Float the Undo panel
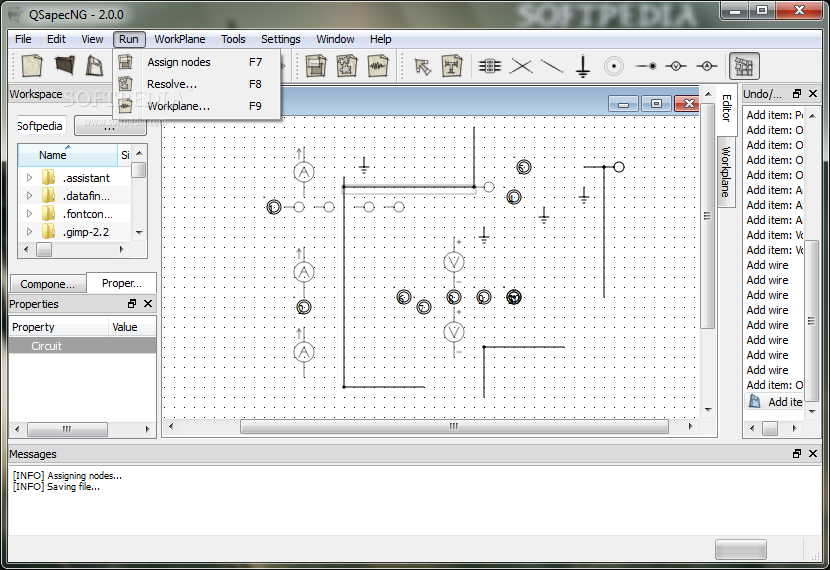The width and height of the screenshot is (830, 570). (x=797, y=94)
